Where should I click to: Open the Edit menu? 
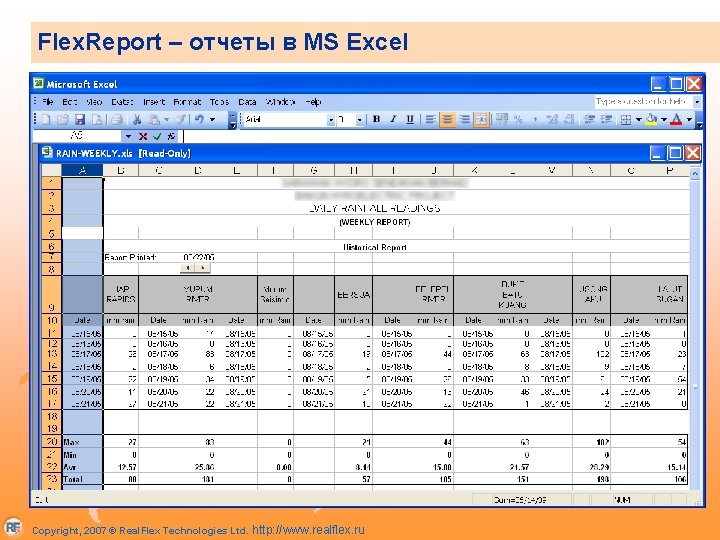69,102
